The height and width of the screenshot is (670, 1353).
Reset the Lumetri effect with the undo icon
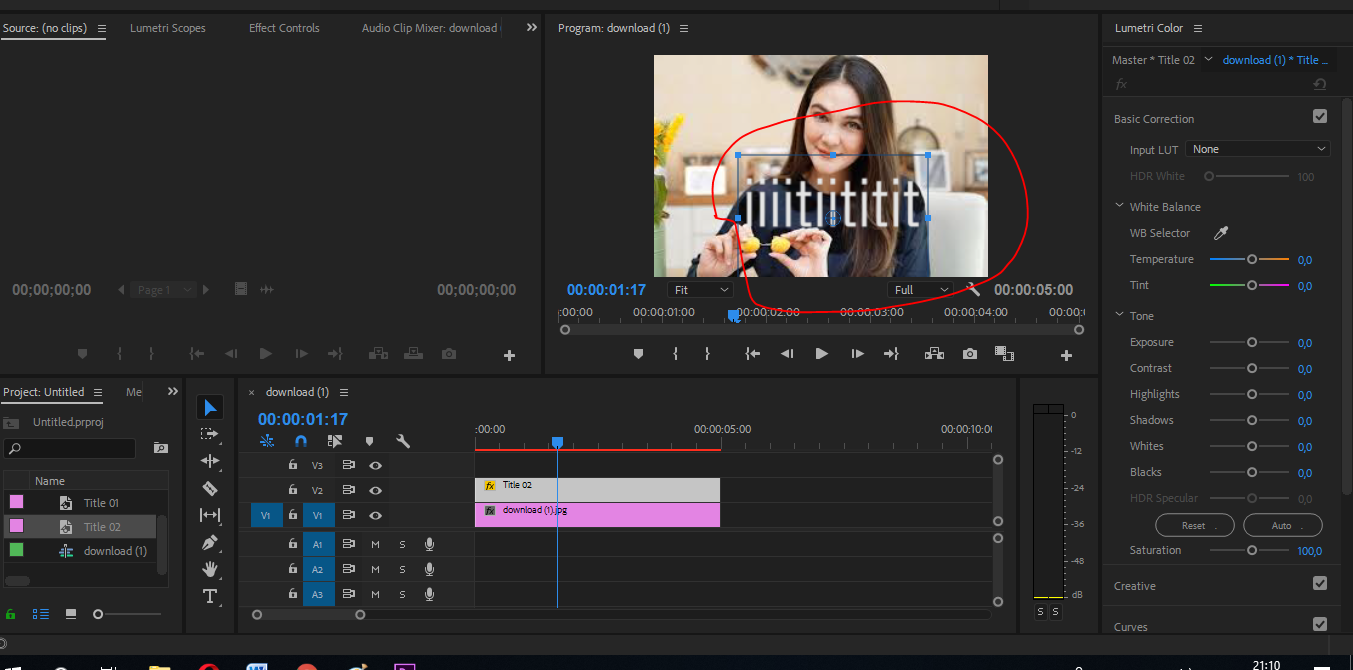pos(1320,85)
